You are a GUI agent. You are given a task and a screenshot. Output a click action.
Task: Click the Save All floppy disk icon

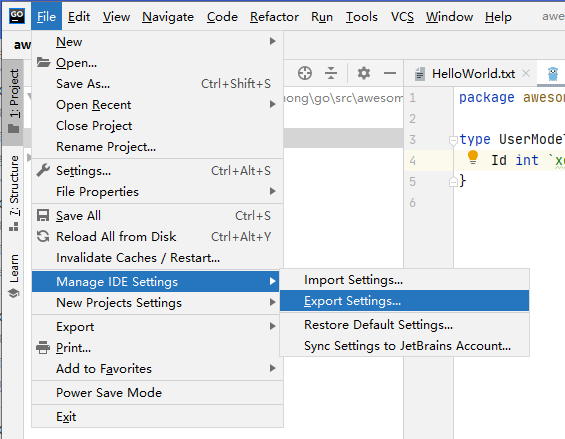coord(43,216)
